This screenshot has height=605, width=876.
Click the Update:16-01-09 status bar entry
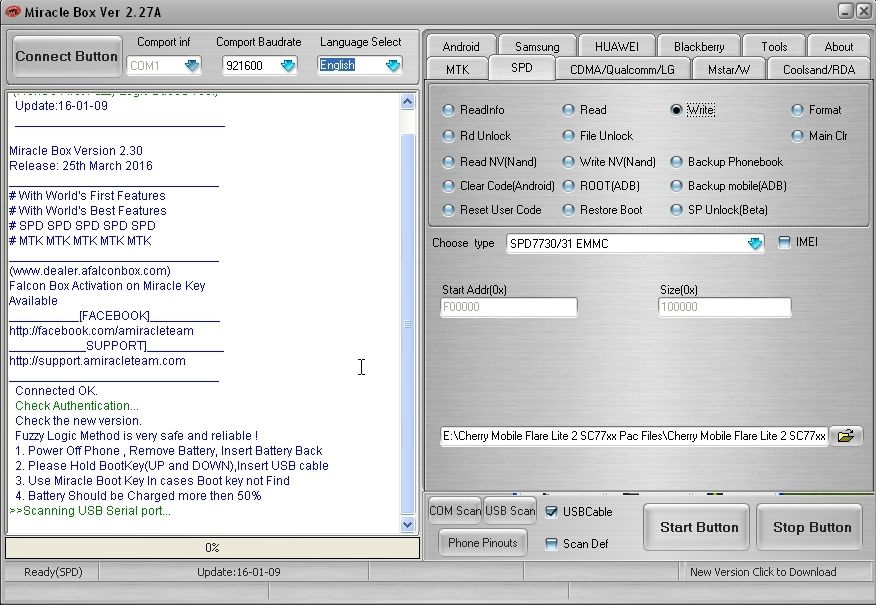coord(239,572)
